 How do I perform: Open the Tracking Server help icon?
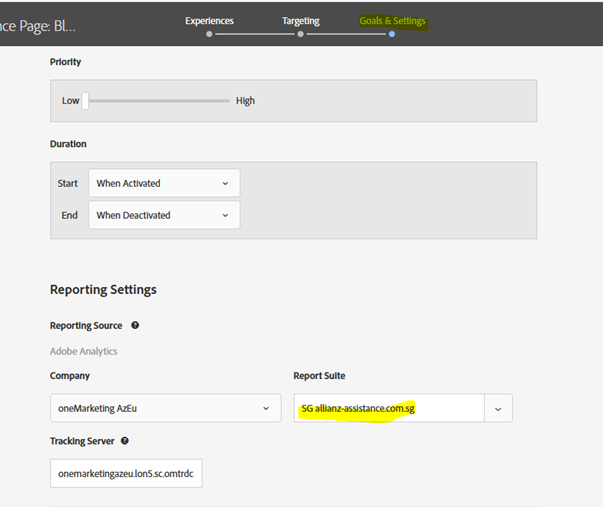125,441
